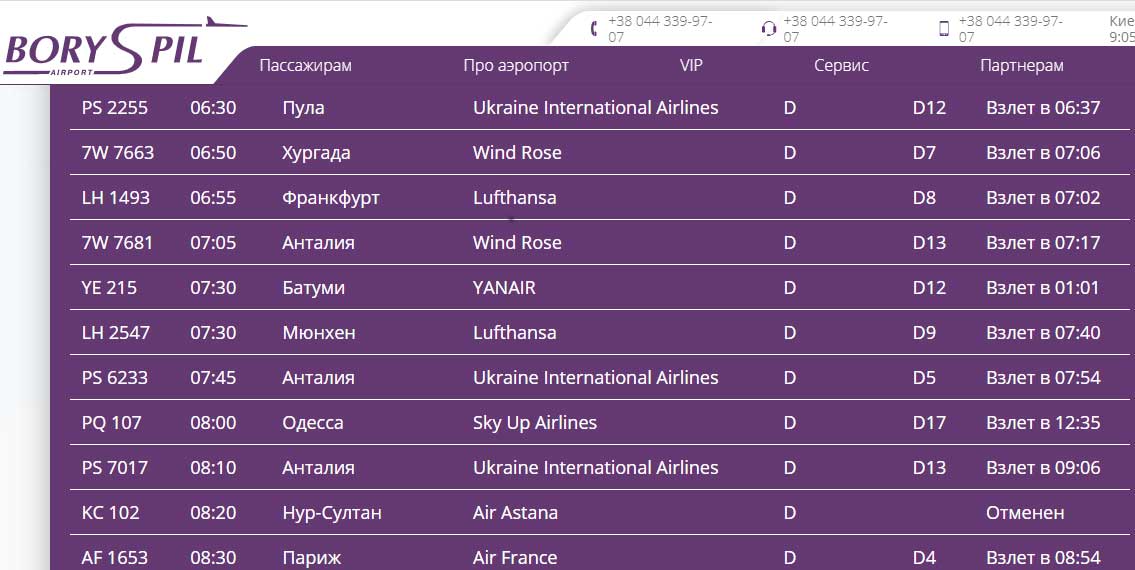The width and height of the screenshot is (1135, 570).
Task: Click status Взлет в 12:35
Action: point(1043,422)
